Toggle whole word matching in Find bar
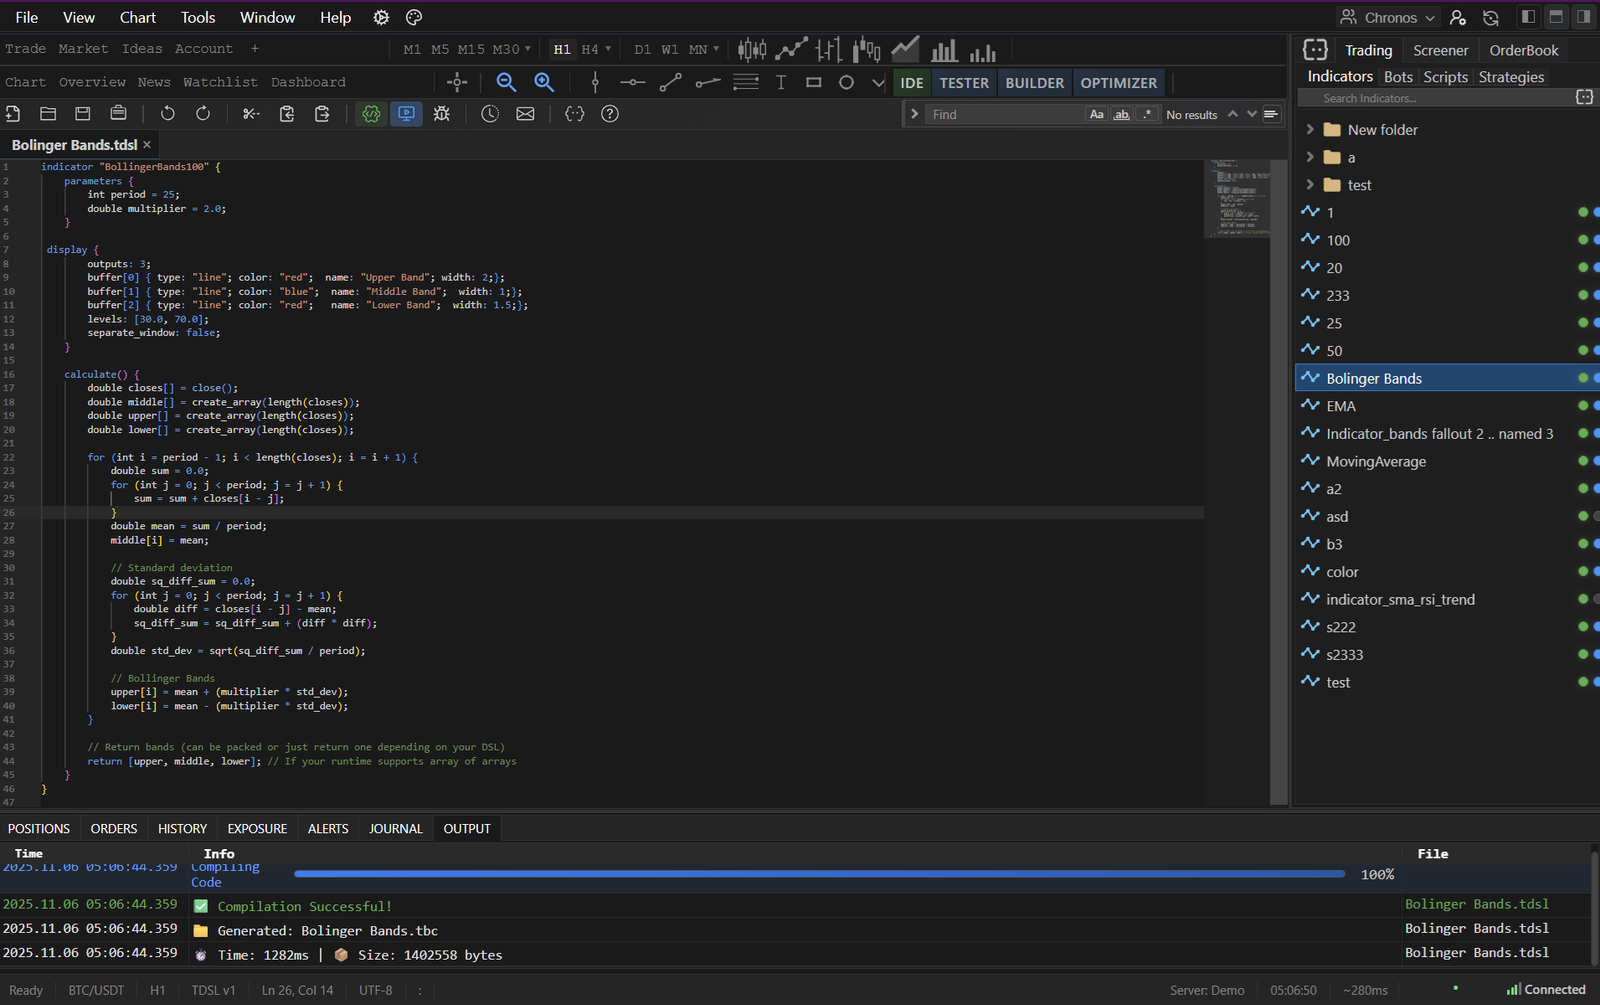The image size is (1600, 1005). click(1121, 114)
